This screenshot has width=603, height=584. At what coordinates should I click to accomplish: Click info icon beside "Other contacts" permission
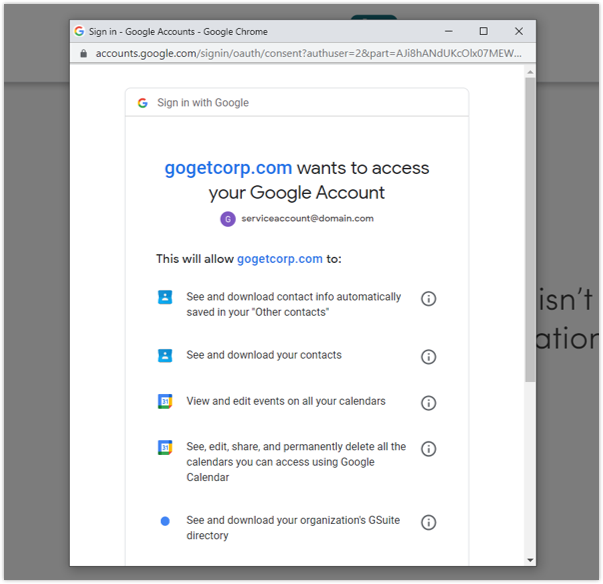(x=428, y=299)
